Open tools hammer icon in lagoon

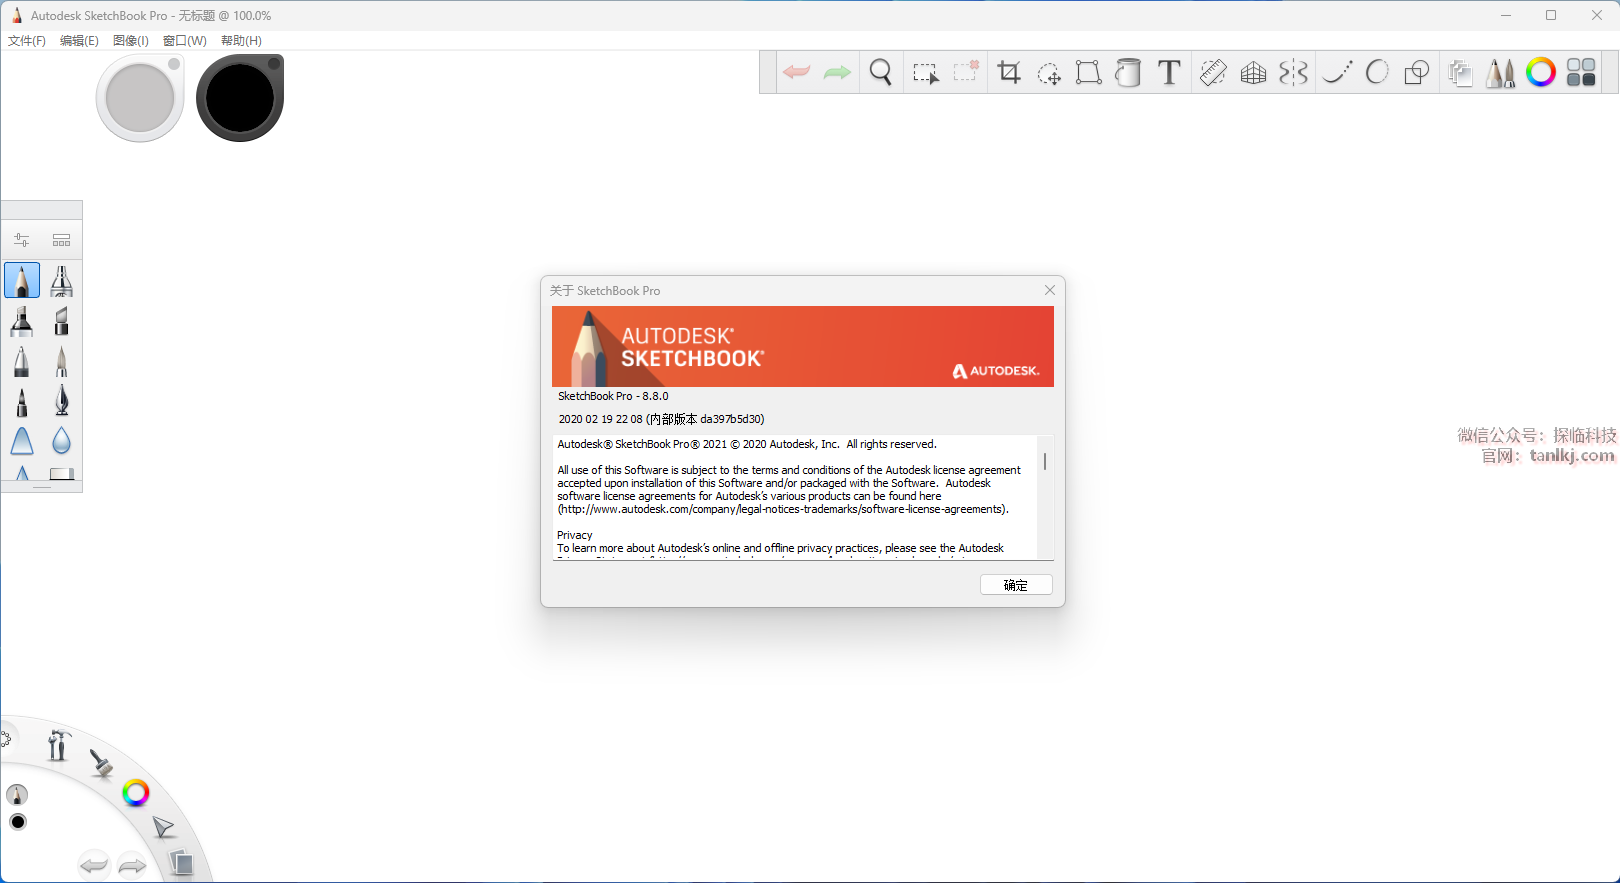[x=58, y=745]
